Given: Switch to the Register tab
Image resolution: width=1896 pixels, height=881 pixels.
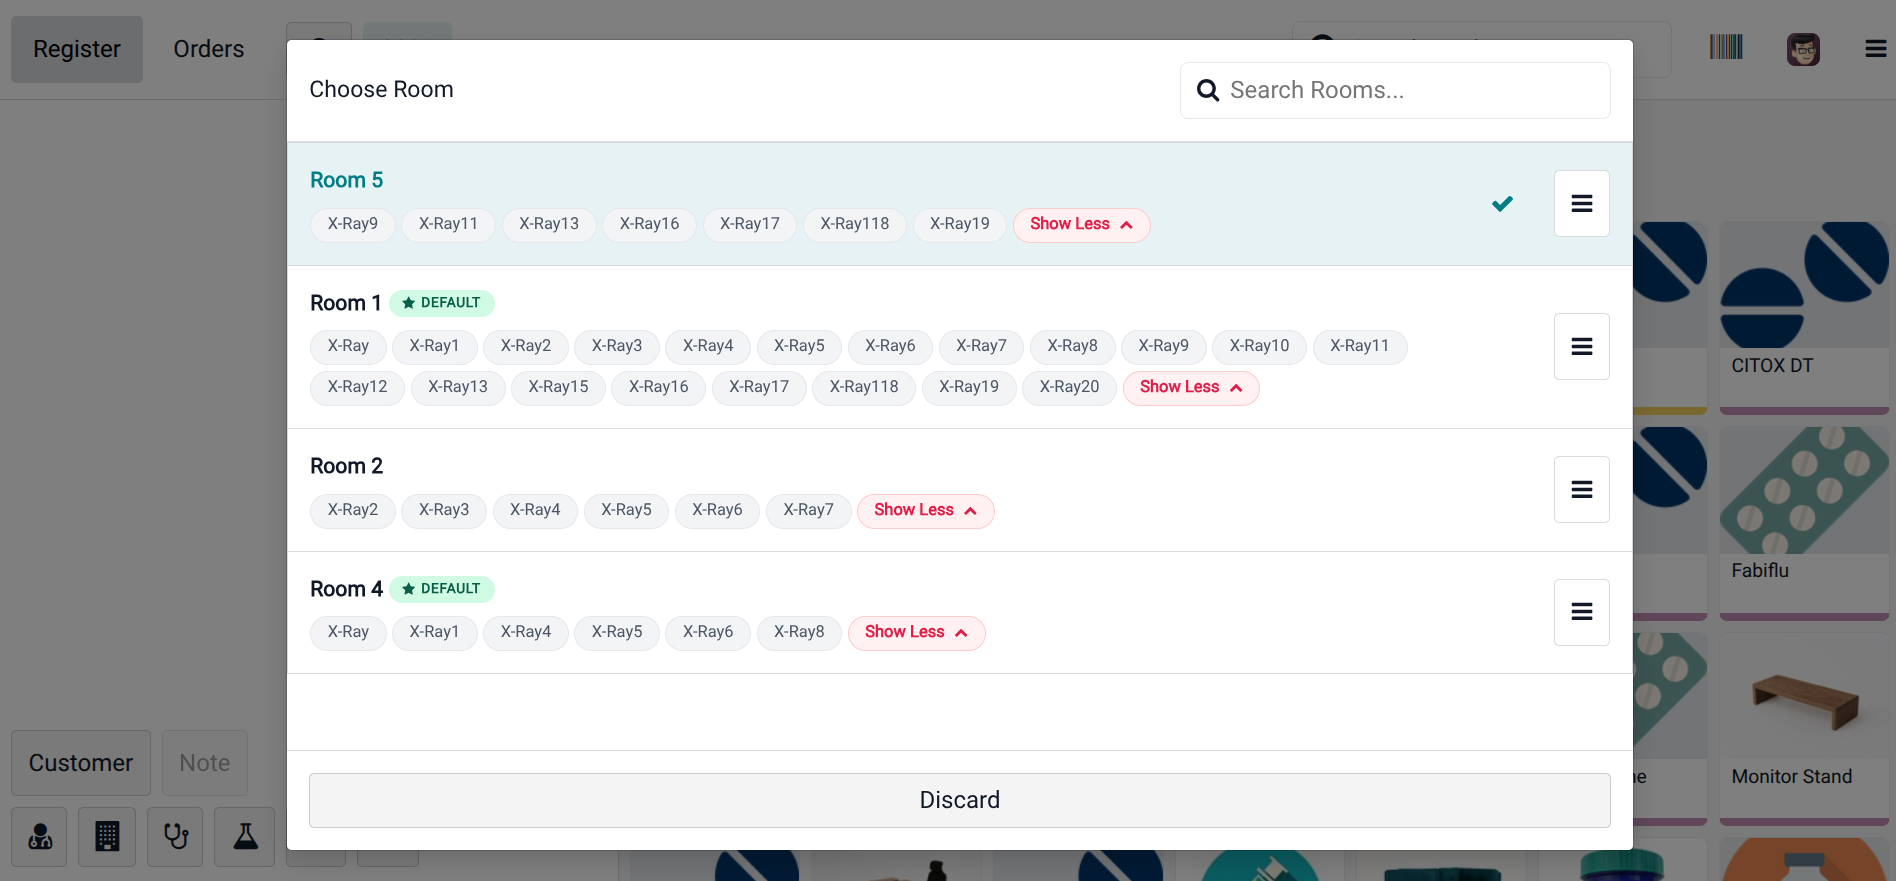Looking at the screenshot, I should tap(77, 49).
